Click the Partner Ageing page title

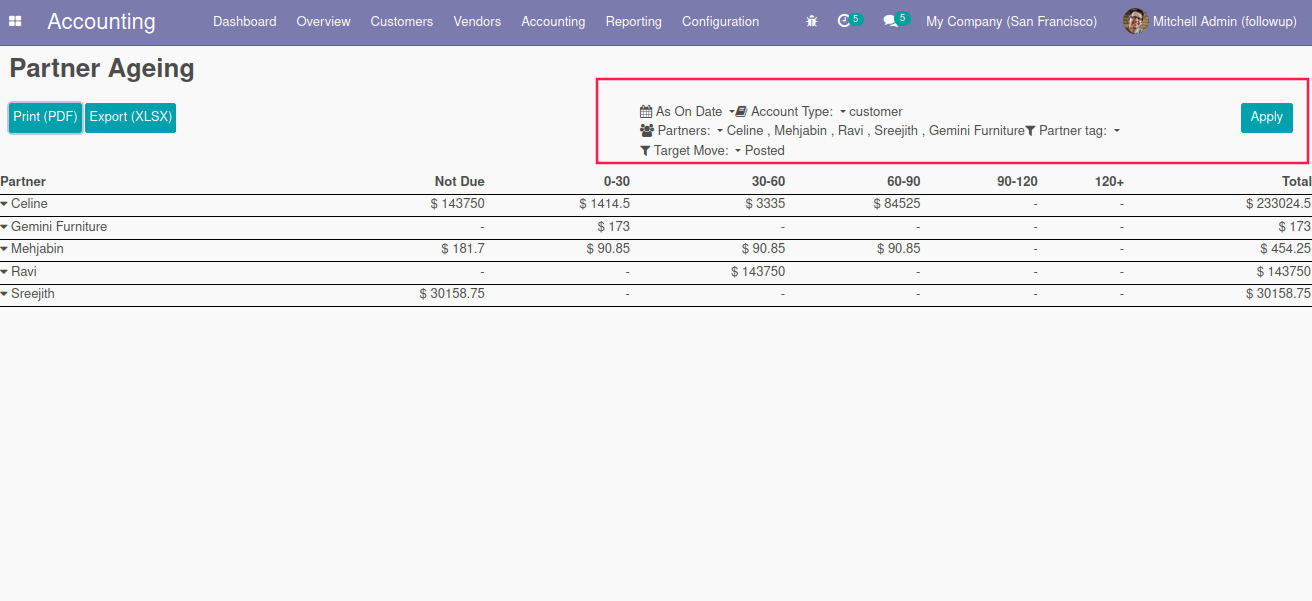(102, 68)
